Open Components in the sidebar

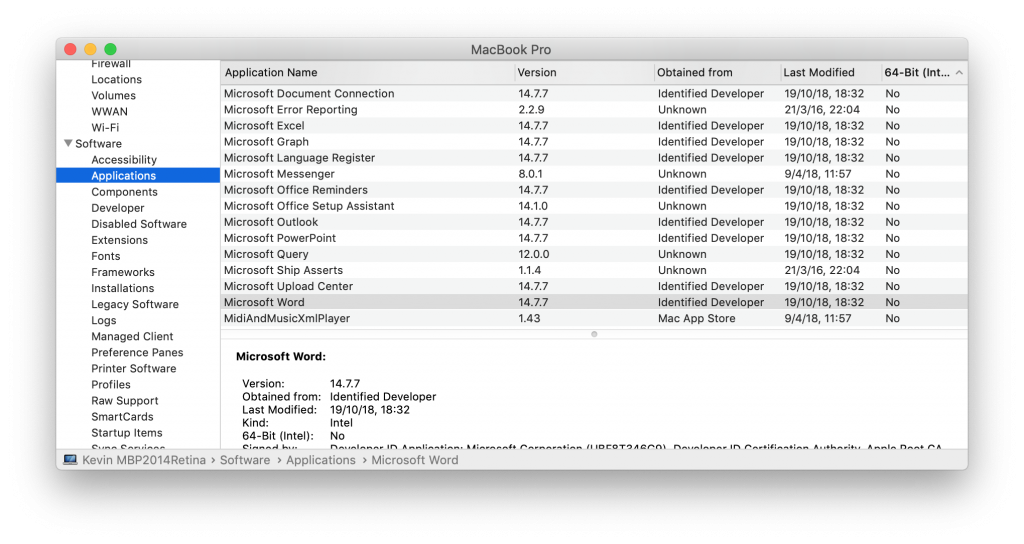pyautogui.click(x=125, y=192)
